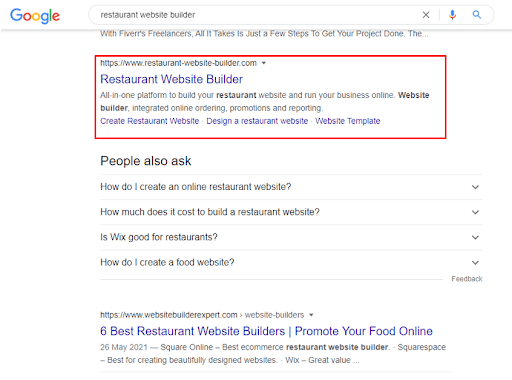Viewport: 512px width, 380px height.
Task: Open the Design a restaurant website sitelink
Action: pos(257,121)
